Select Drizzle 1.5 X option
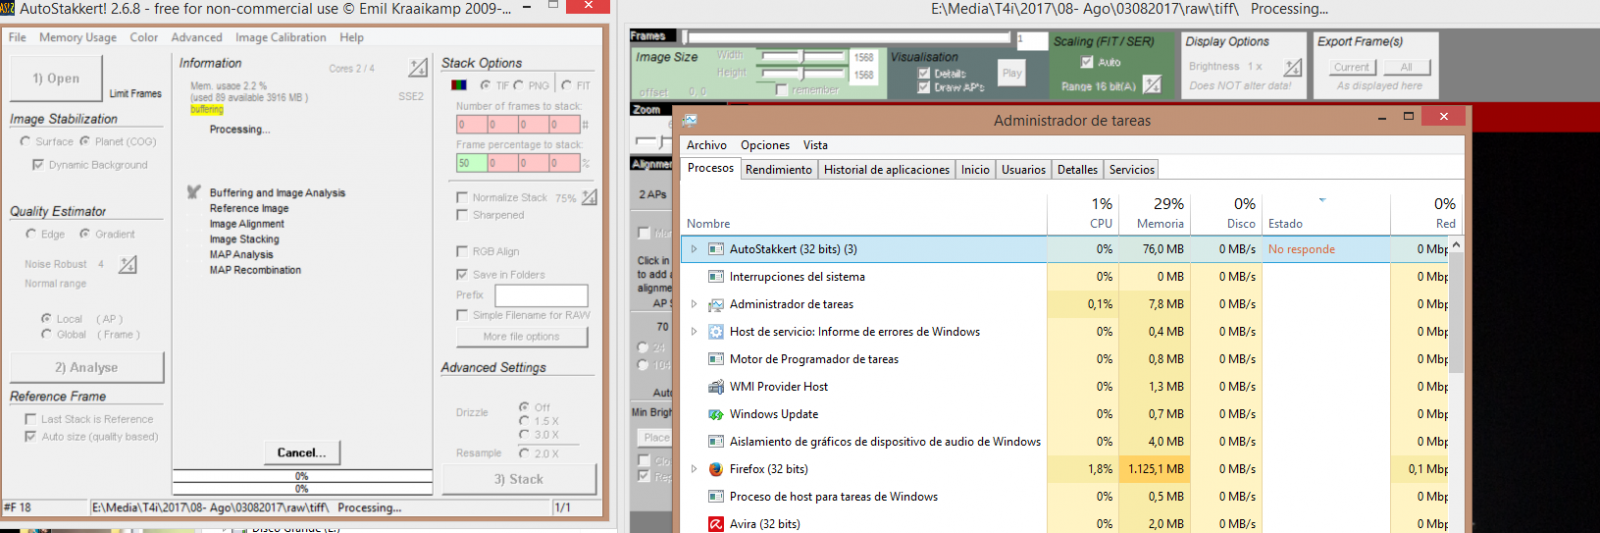The width and height of the screenshot is (1600, 533). [x=524, y=421]
